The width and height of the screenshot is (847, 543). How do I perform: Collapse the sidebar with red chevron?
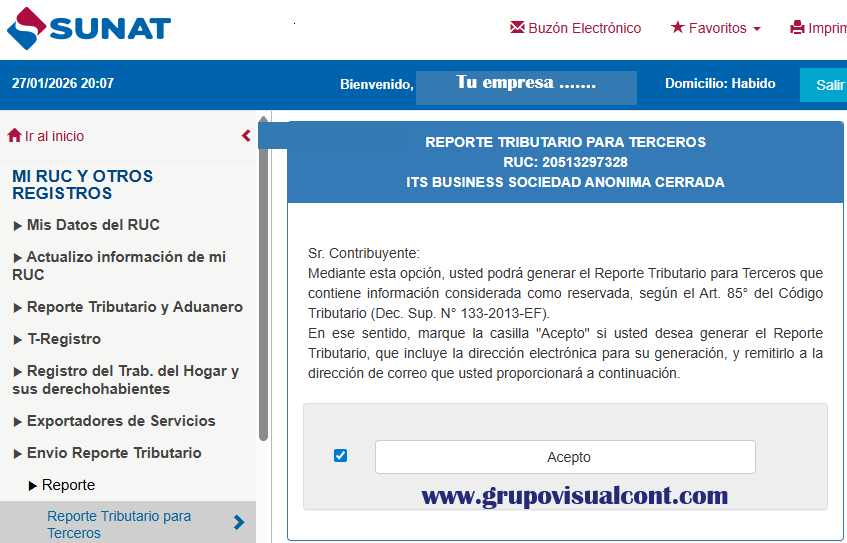[x=246, y=136]
